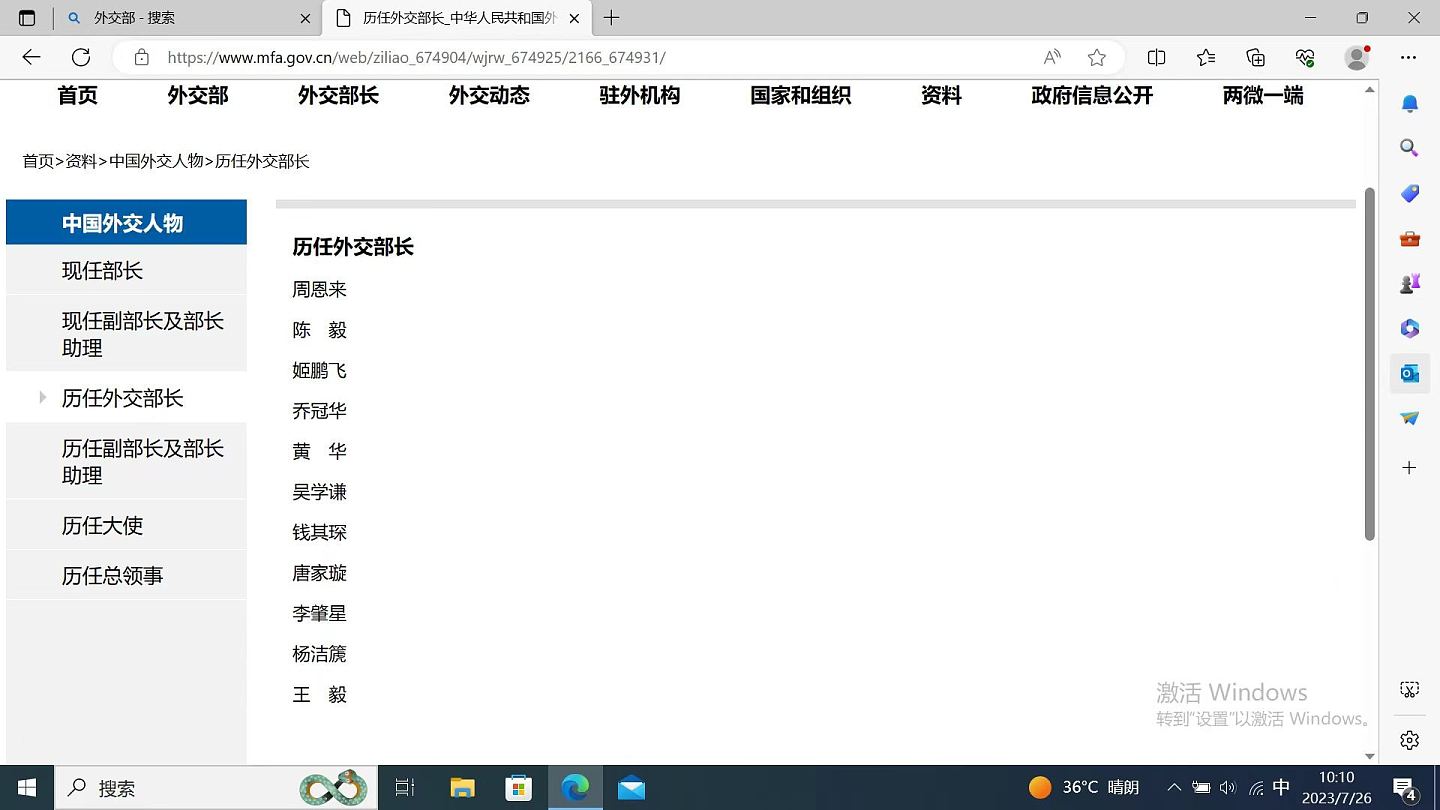Click 中国外交人物 in the breadcrumb
This screenshot has height=810, width=1440.
[156, 161]
